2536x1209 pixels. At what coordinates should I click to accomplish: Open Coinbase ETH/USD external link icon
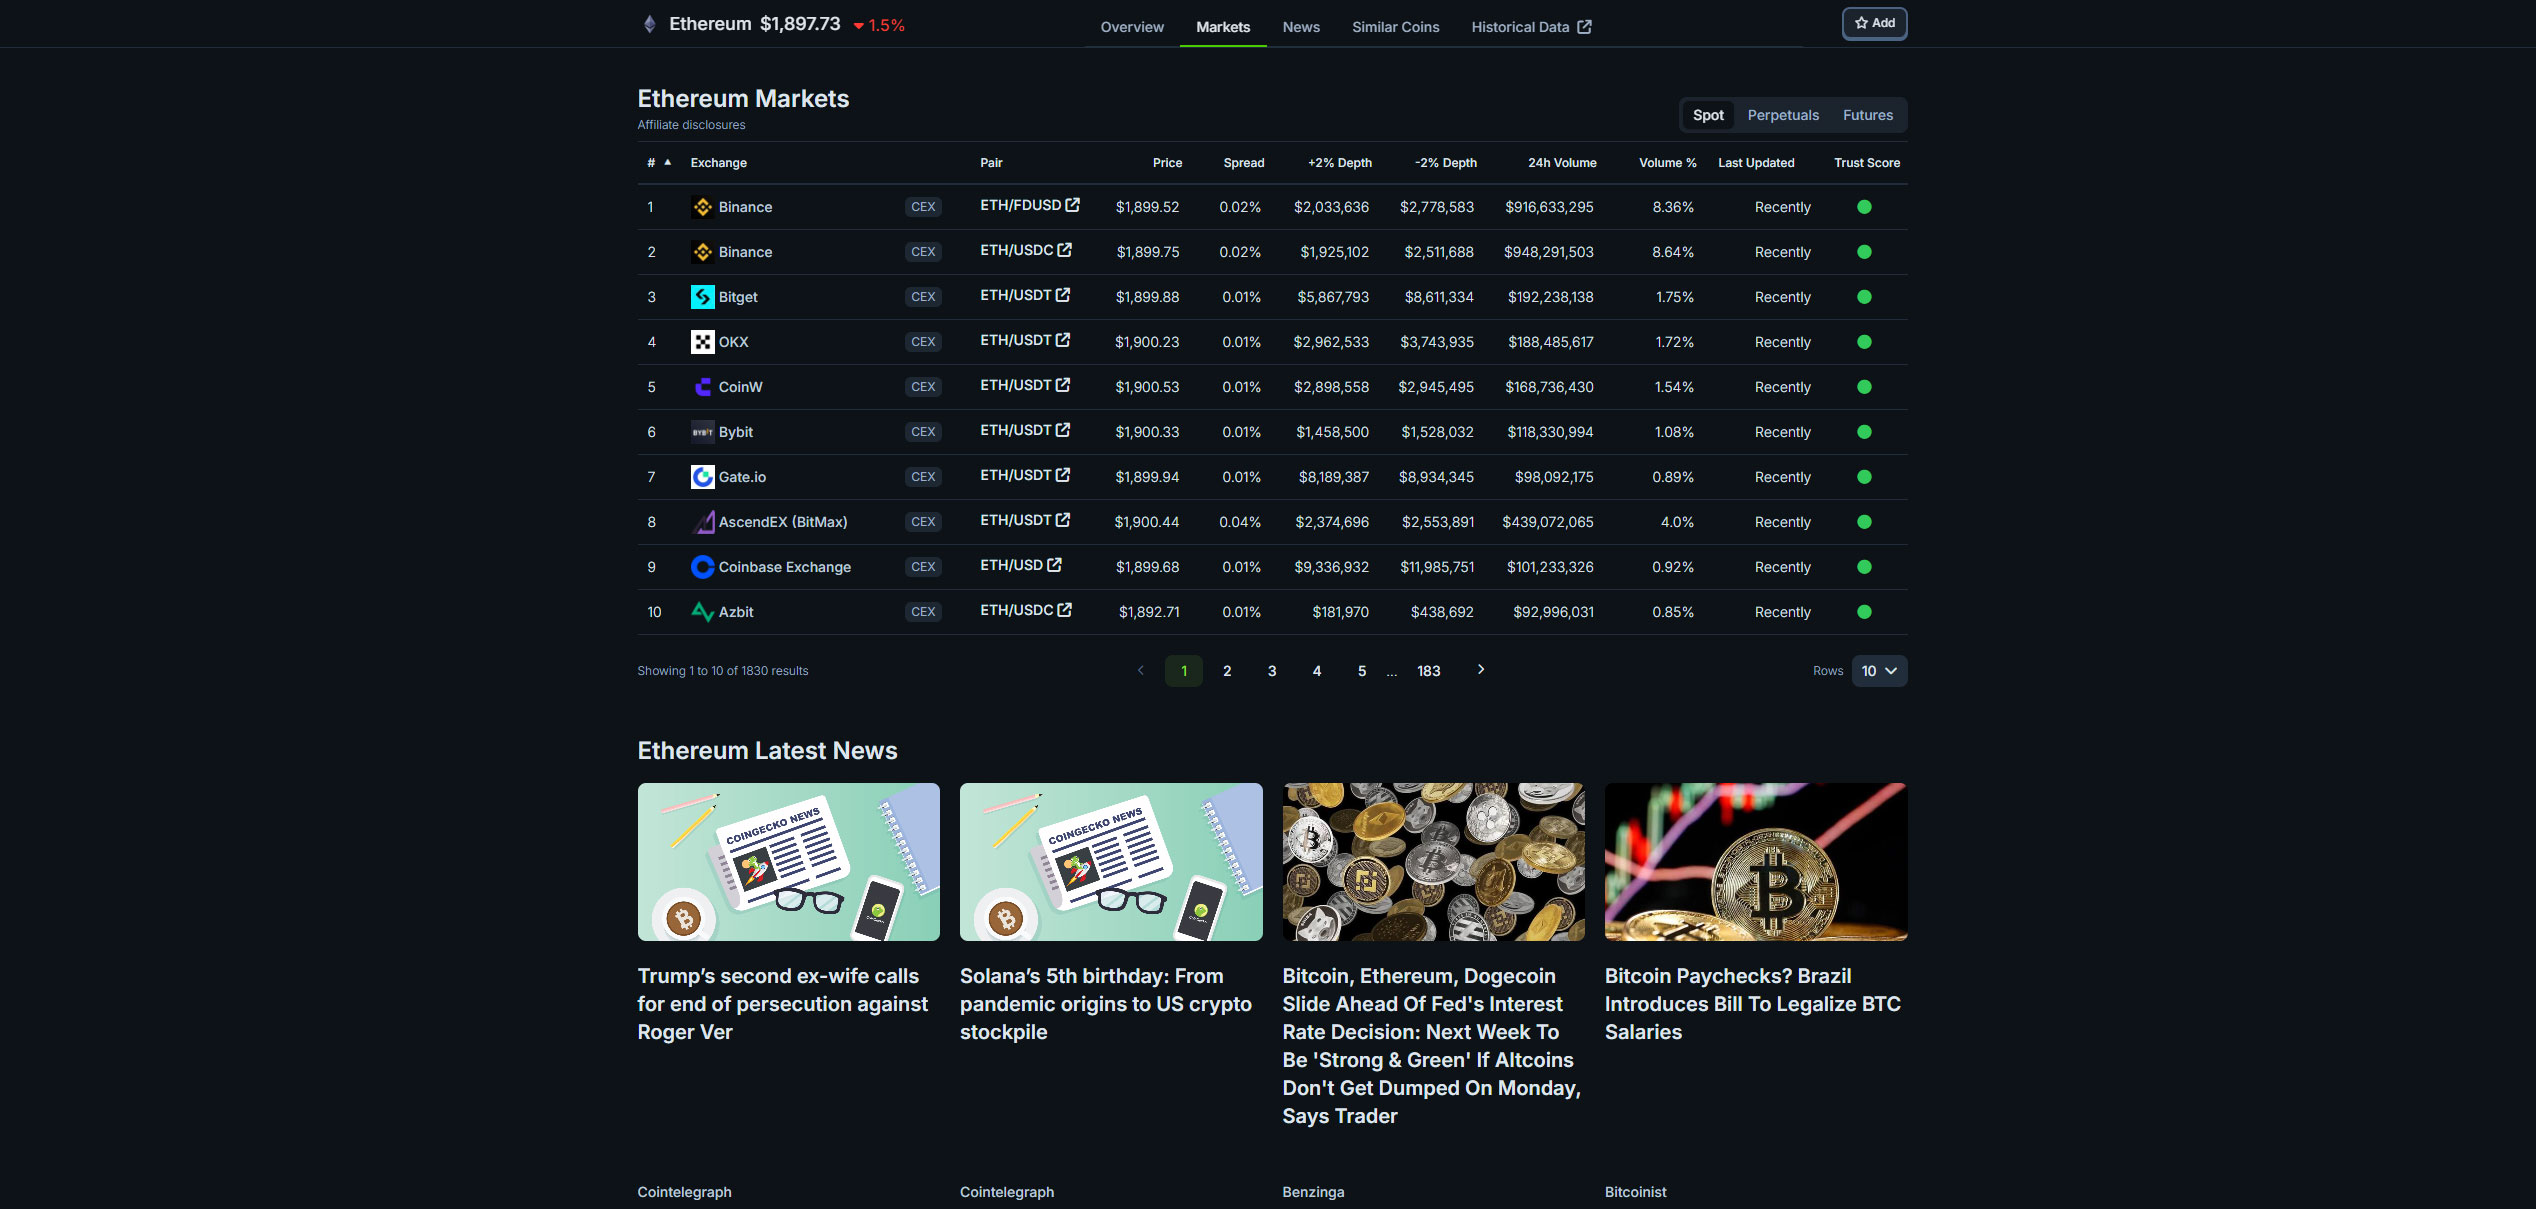click(x=1054, y=565)
